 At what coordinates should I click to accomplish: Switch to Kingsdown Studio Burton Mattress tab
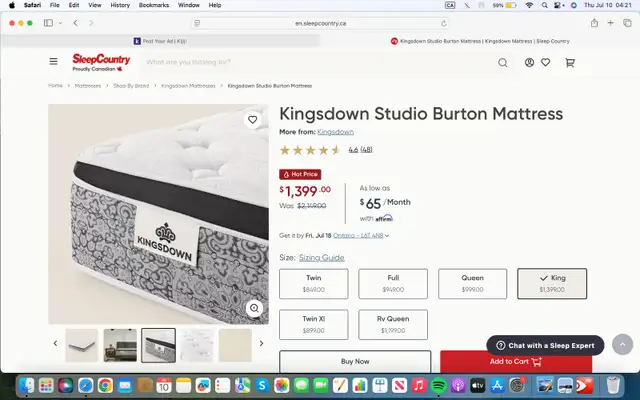(480, 41)
